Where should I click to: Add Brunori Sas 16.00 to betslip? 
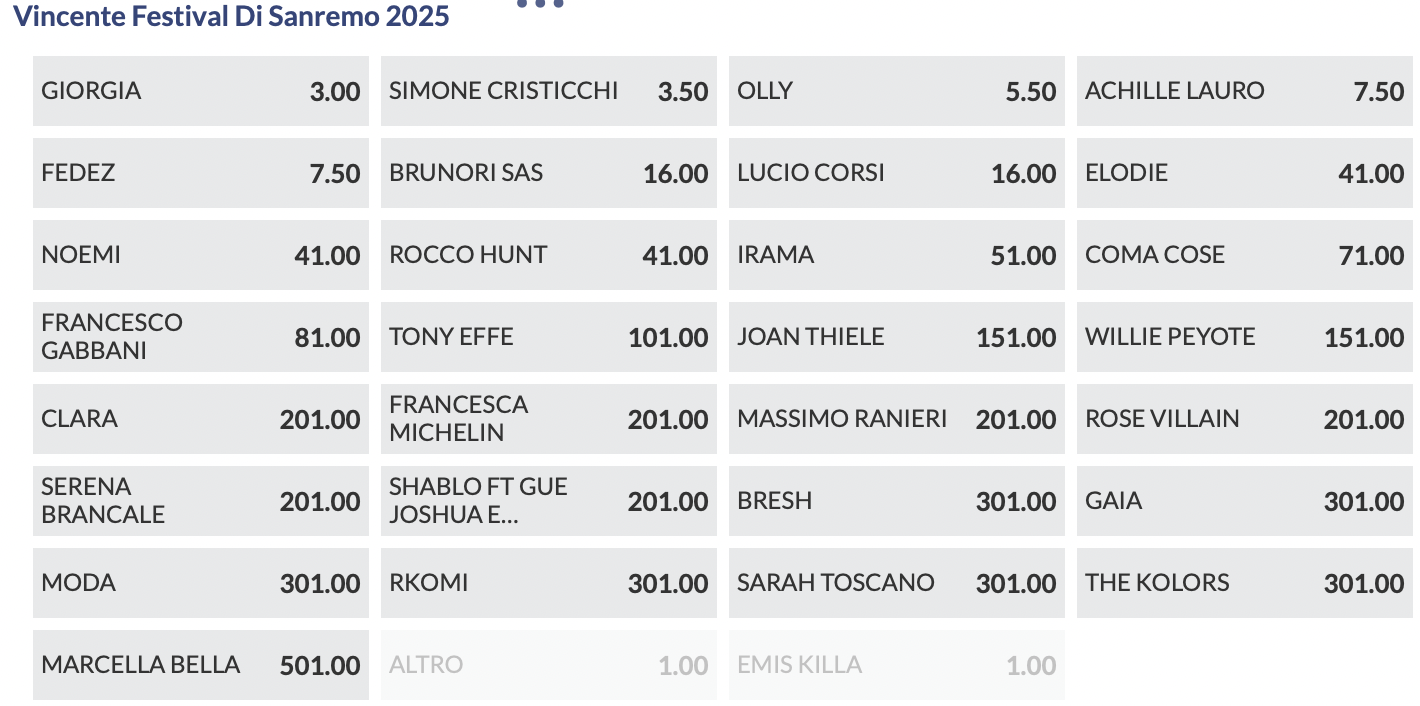click(548, 173)
